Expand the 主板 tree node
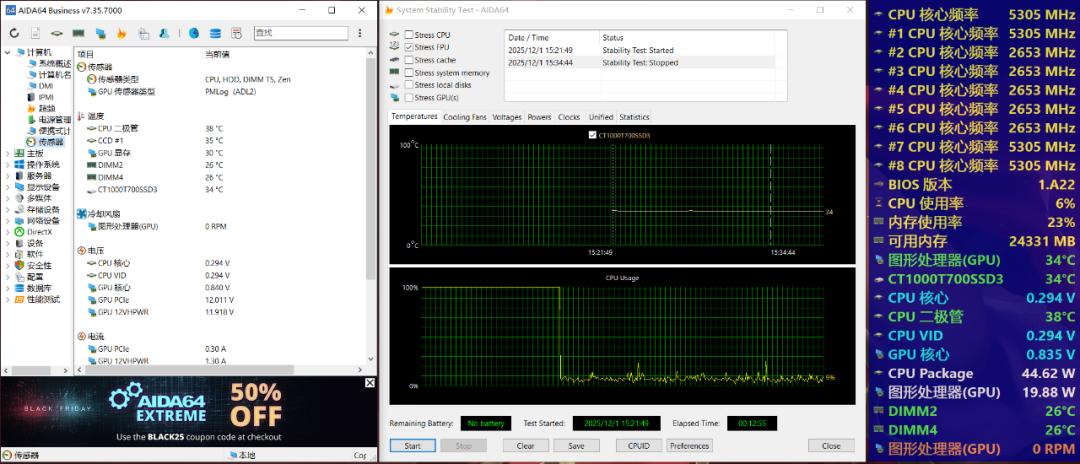The image size is (1080, 464). pyautogui.click(x=7, y=153)
